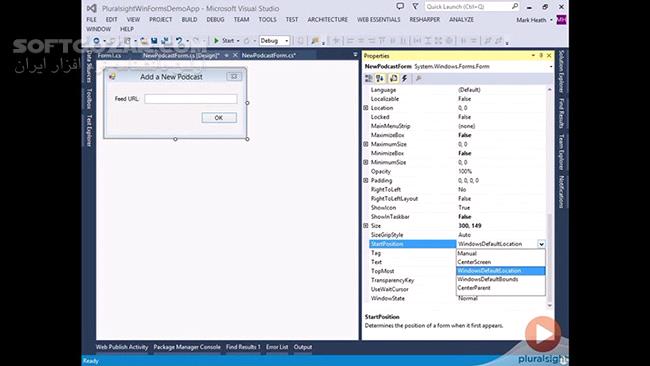Open the Team Explorer side tab
The image size is (650, 366).
(x=562, y=151)
